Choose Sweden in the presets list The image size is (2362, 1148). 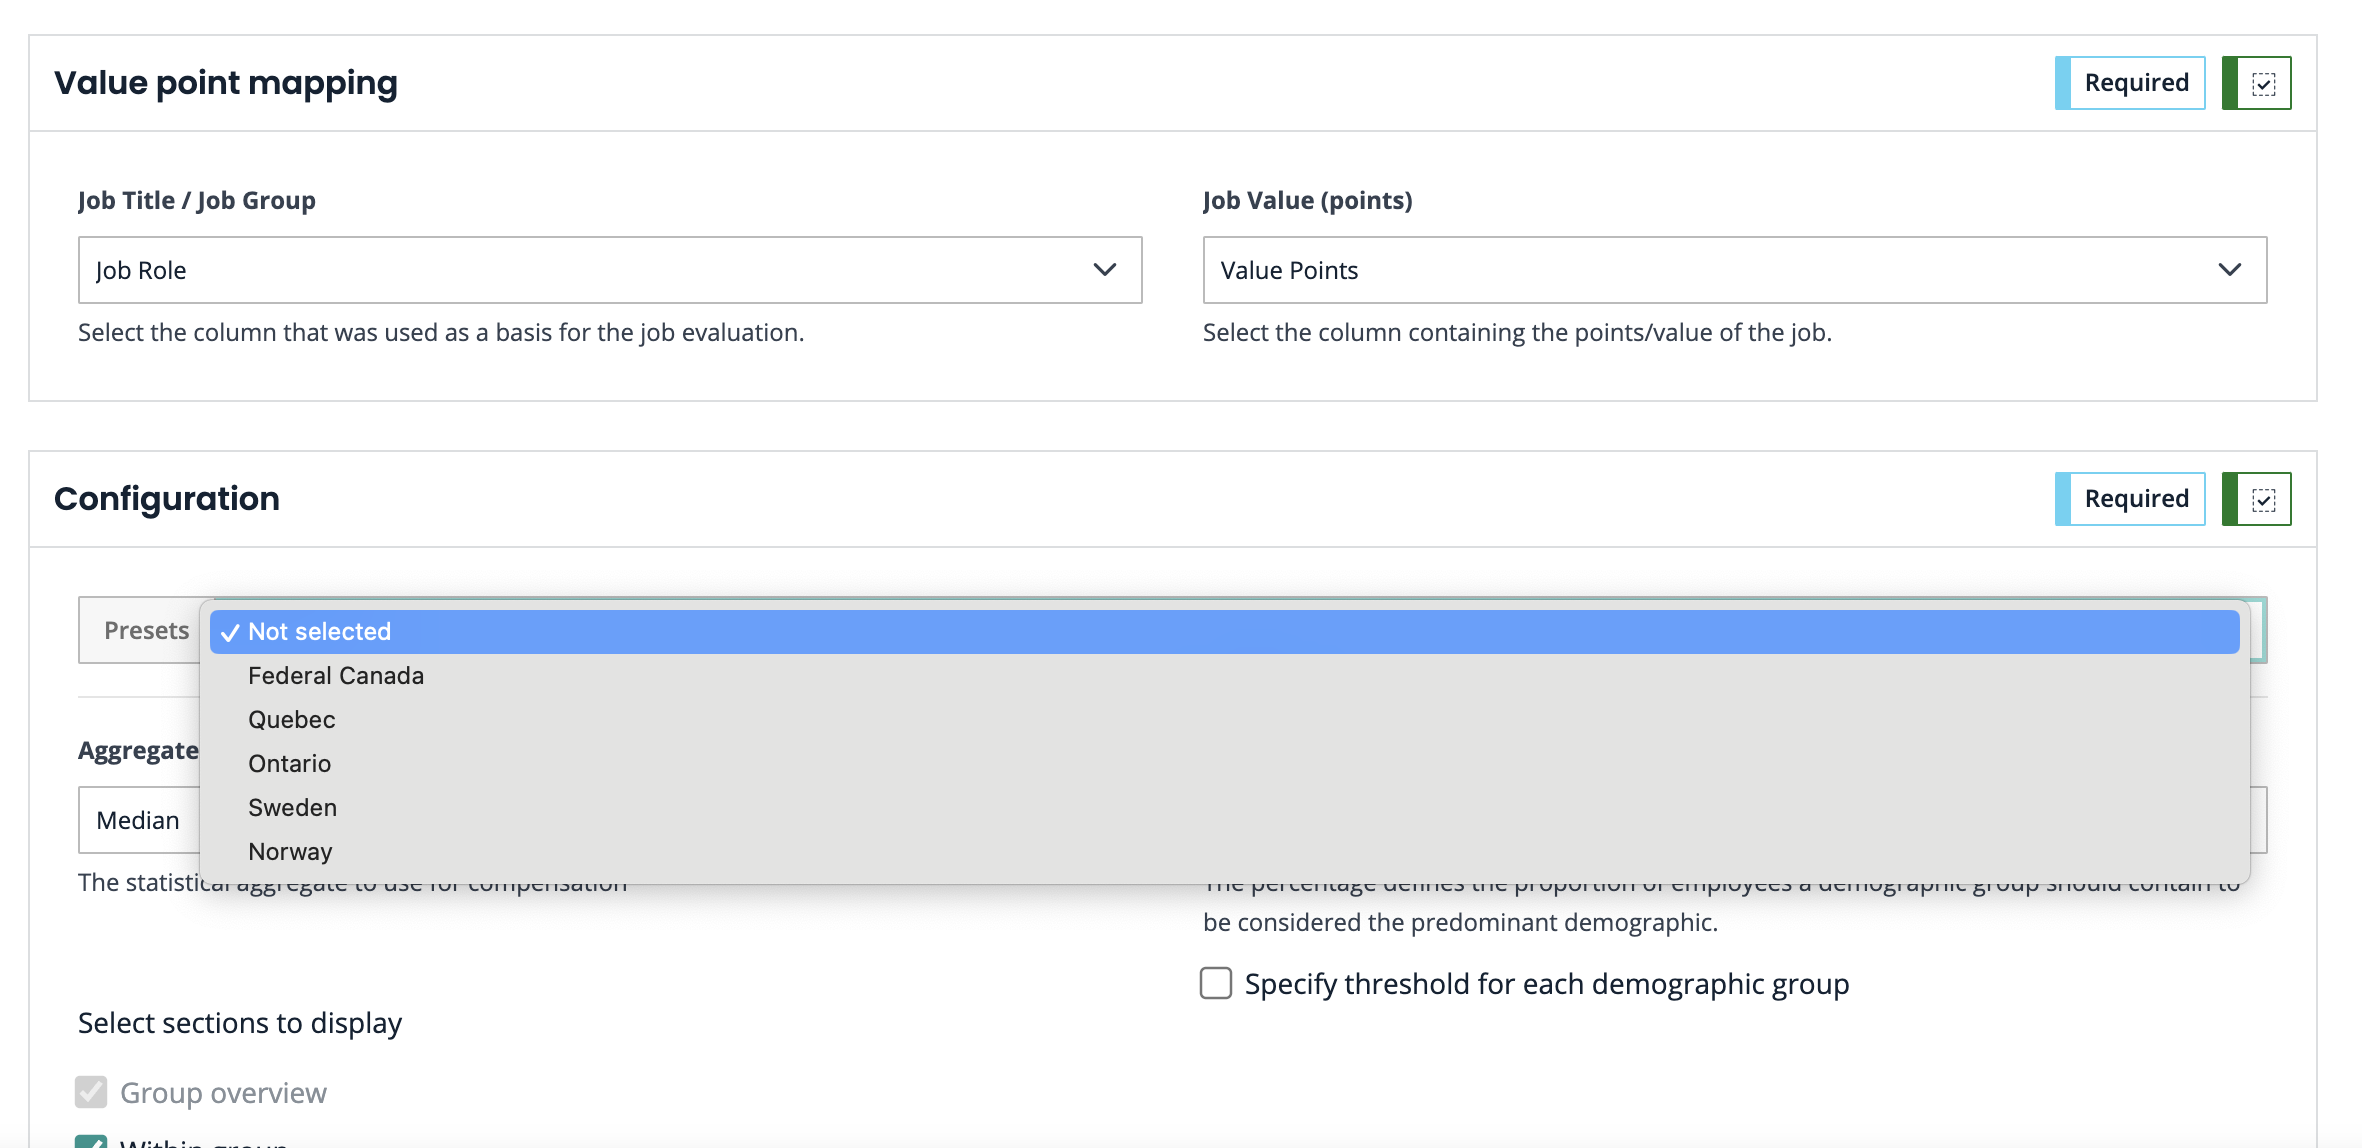pos(293,808)
